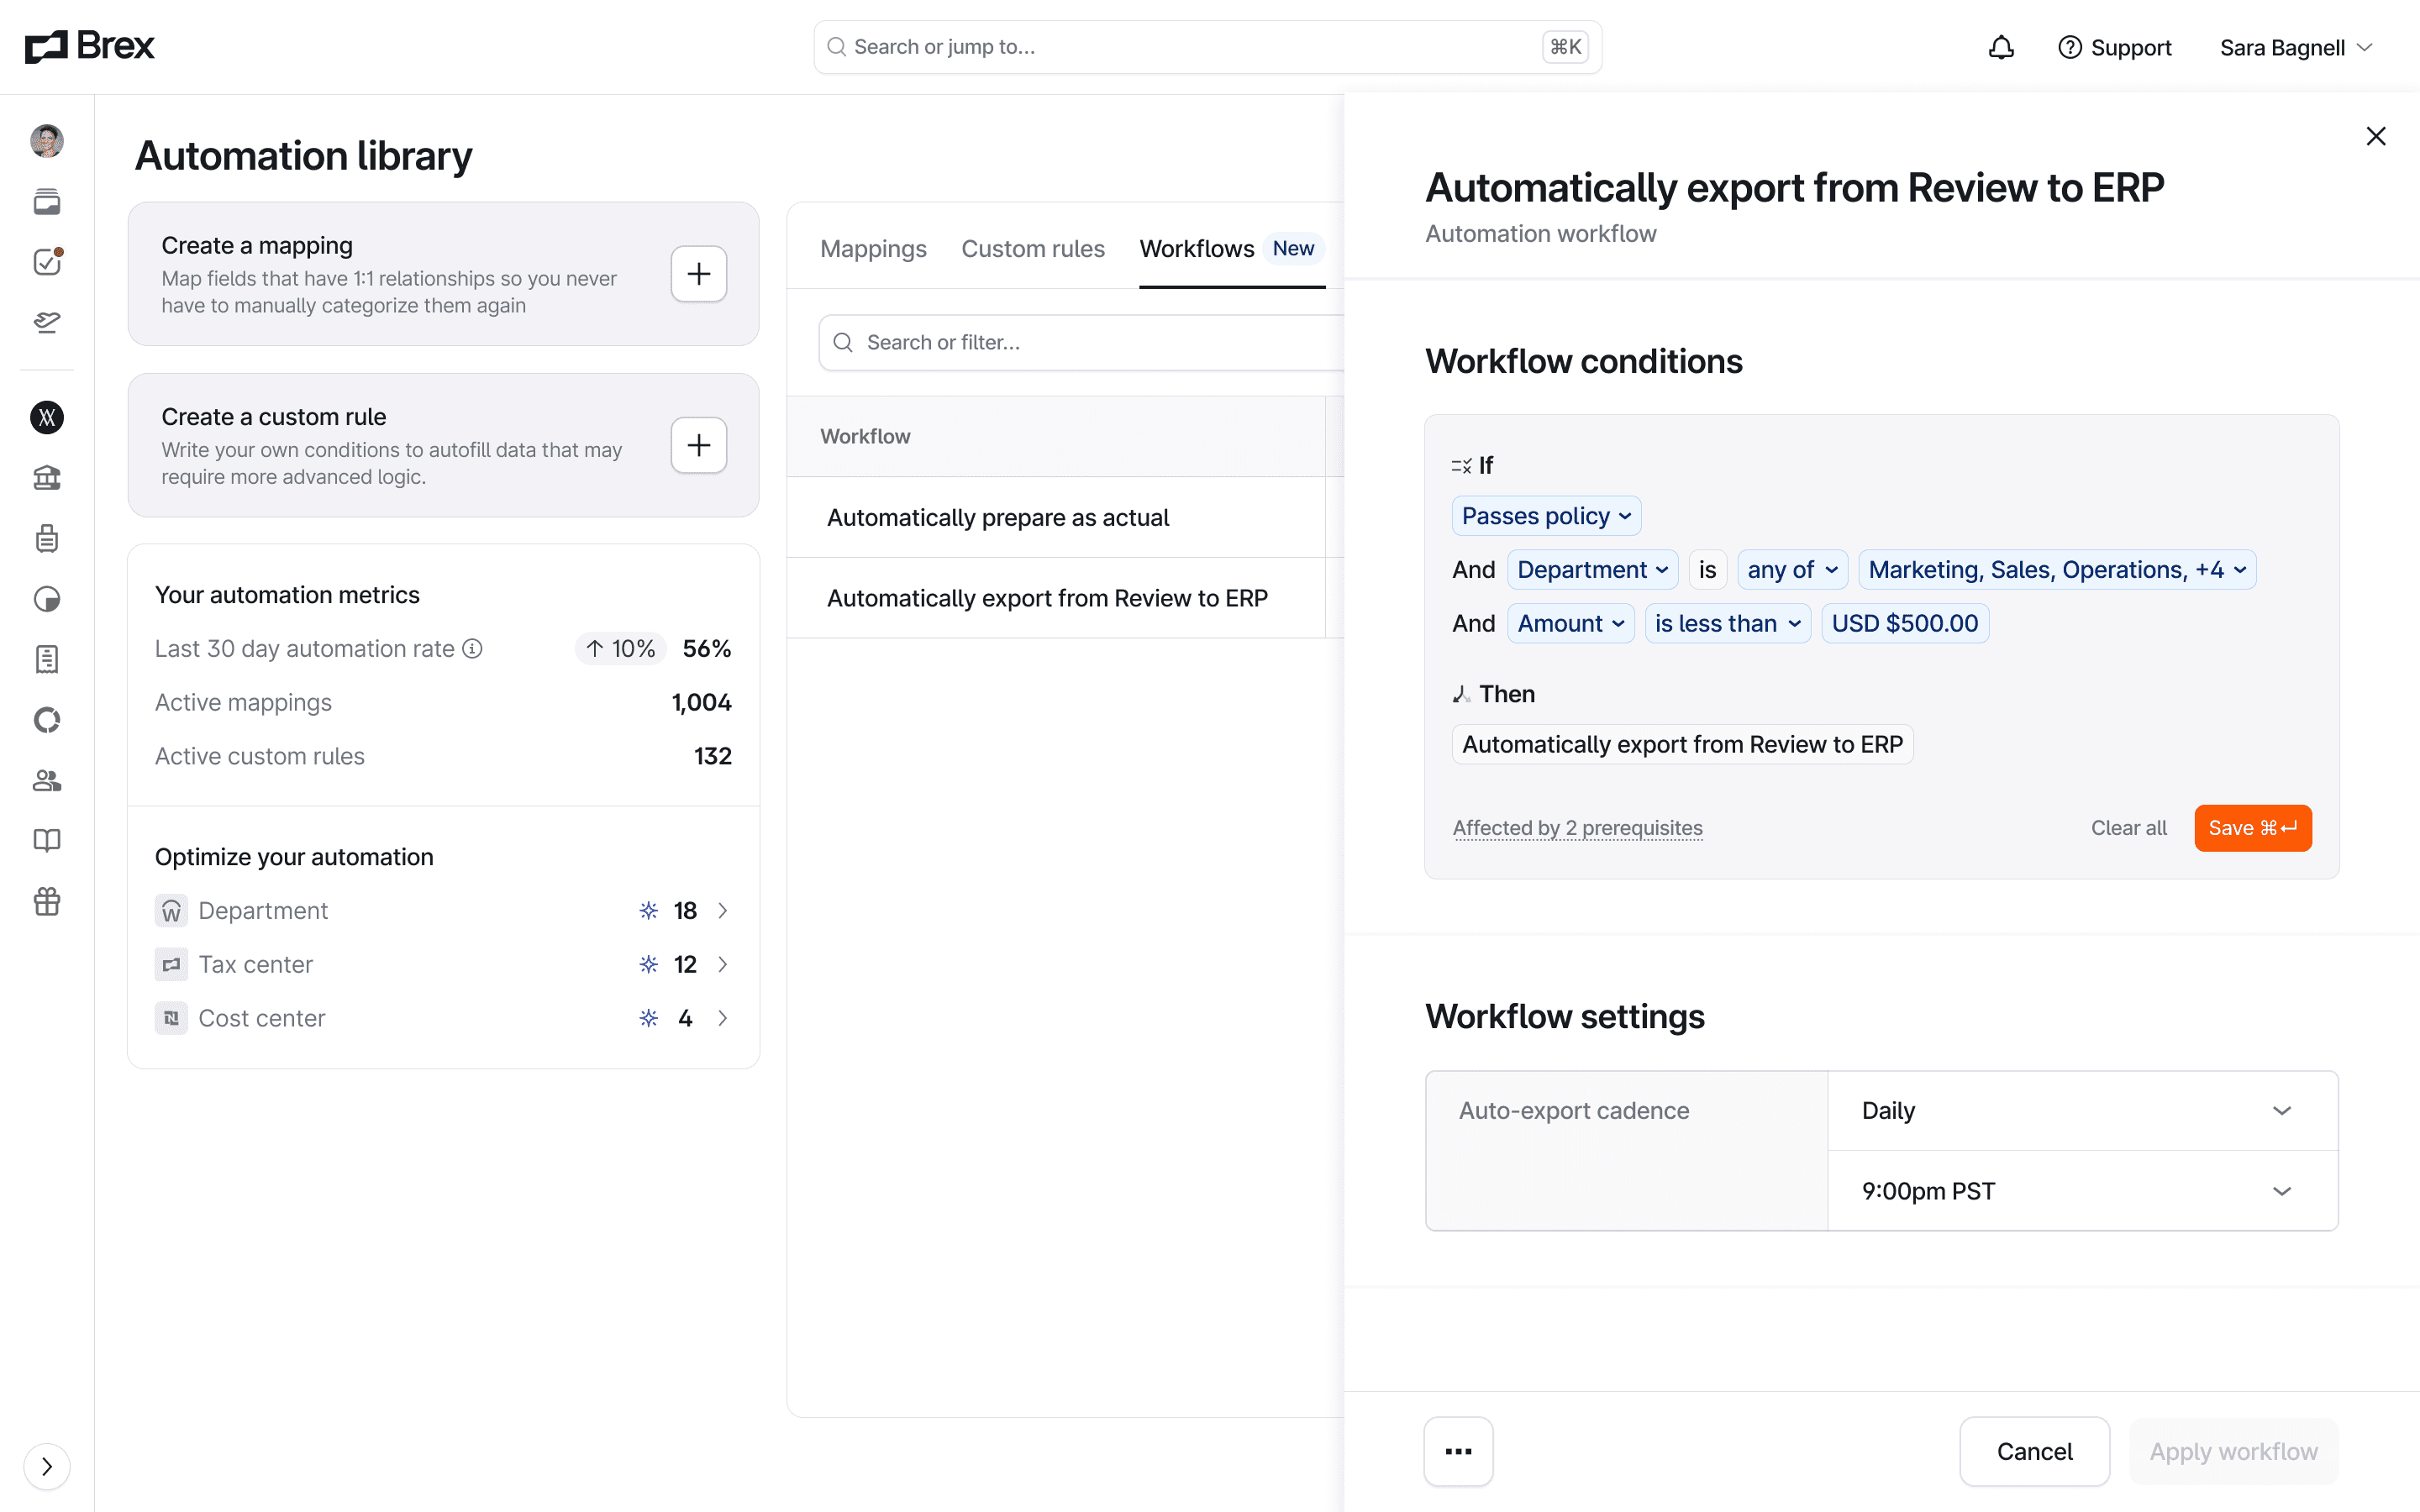Open the 'is less than' operator dropdown
This screenshot has height=1512, width=2420.
1727,623
